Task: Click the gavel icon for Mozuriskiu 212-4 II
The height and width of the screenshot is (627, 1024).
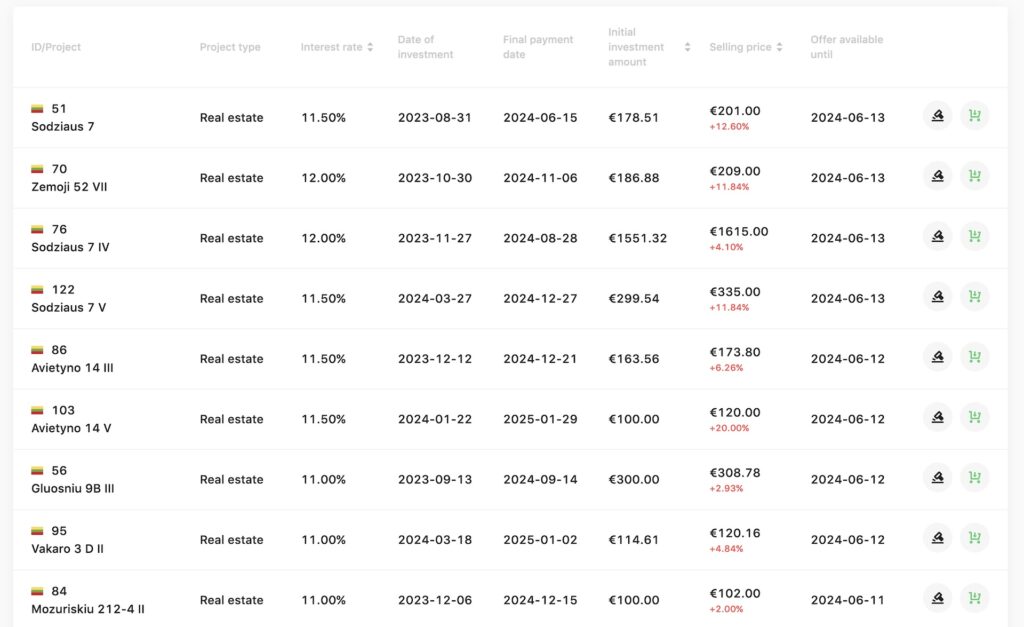Action: pyautogui.click(x=937, y=598)
